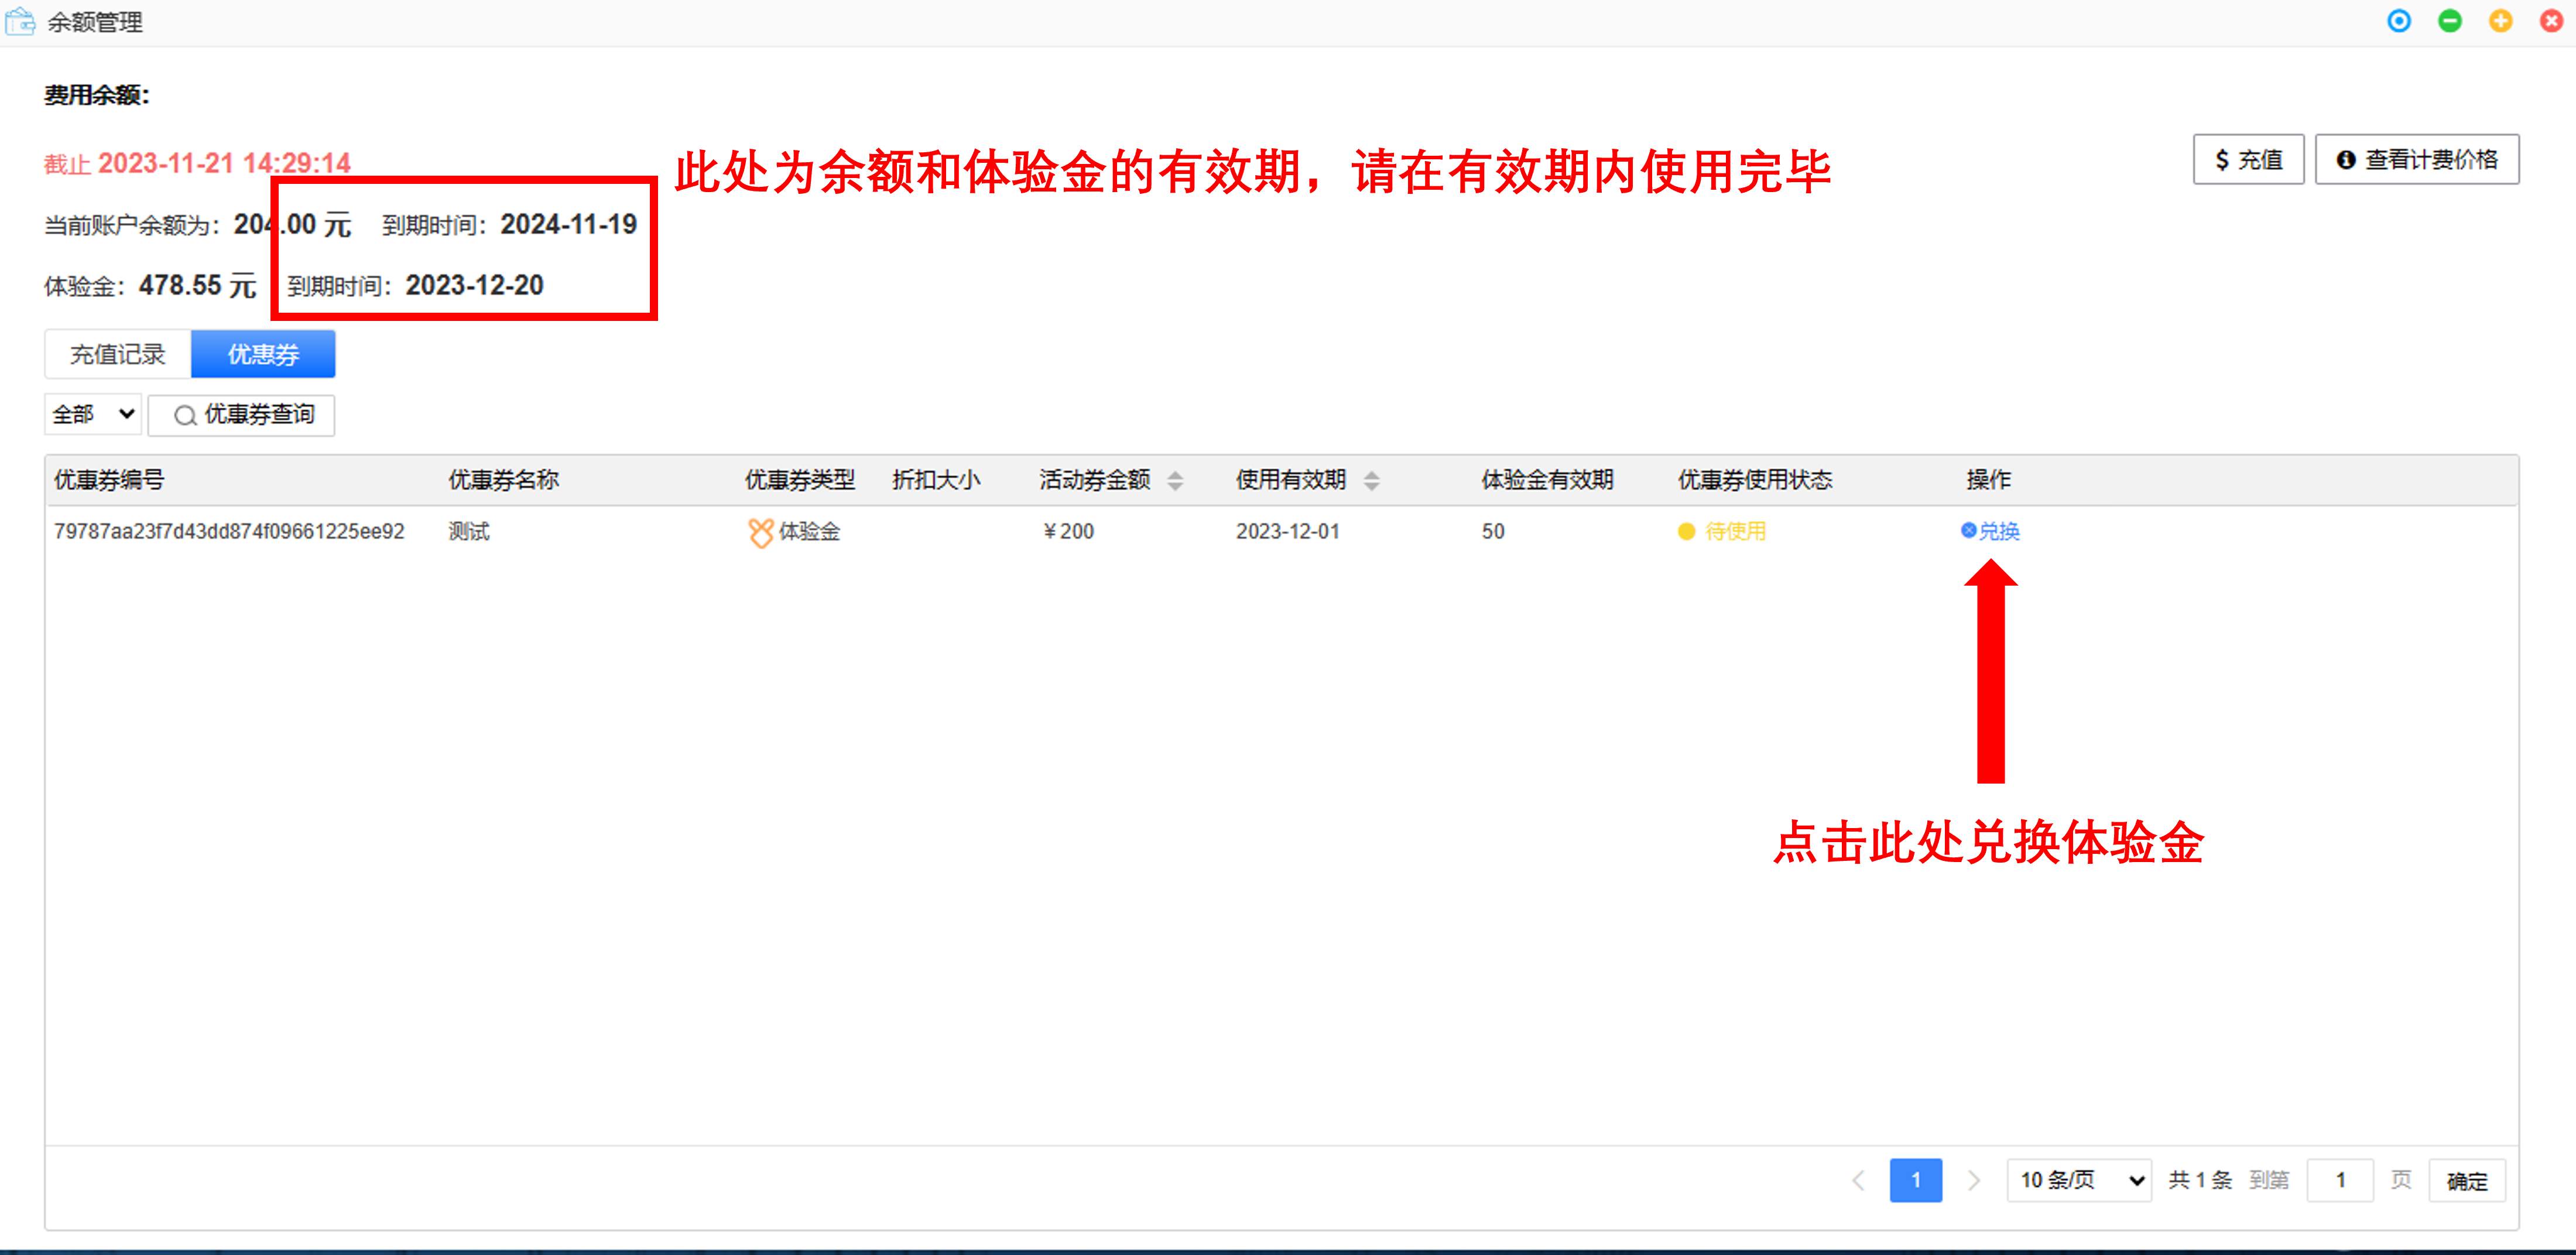Sort by 使用有效期 column arrows
The image size is (2576, 1255).
[1372, 480]
